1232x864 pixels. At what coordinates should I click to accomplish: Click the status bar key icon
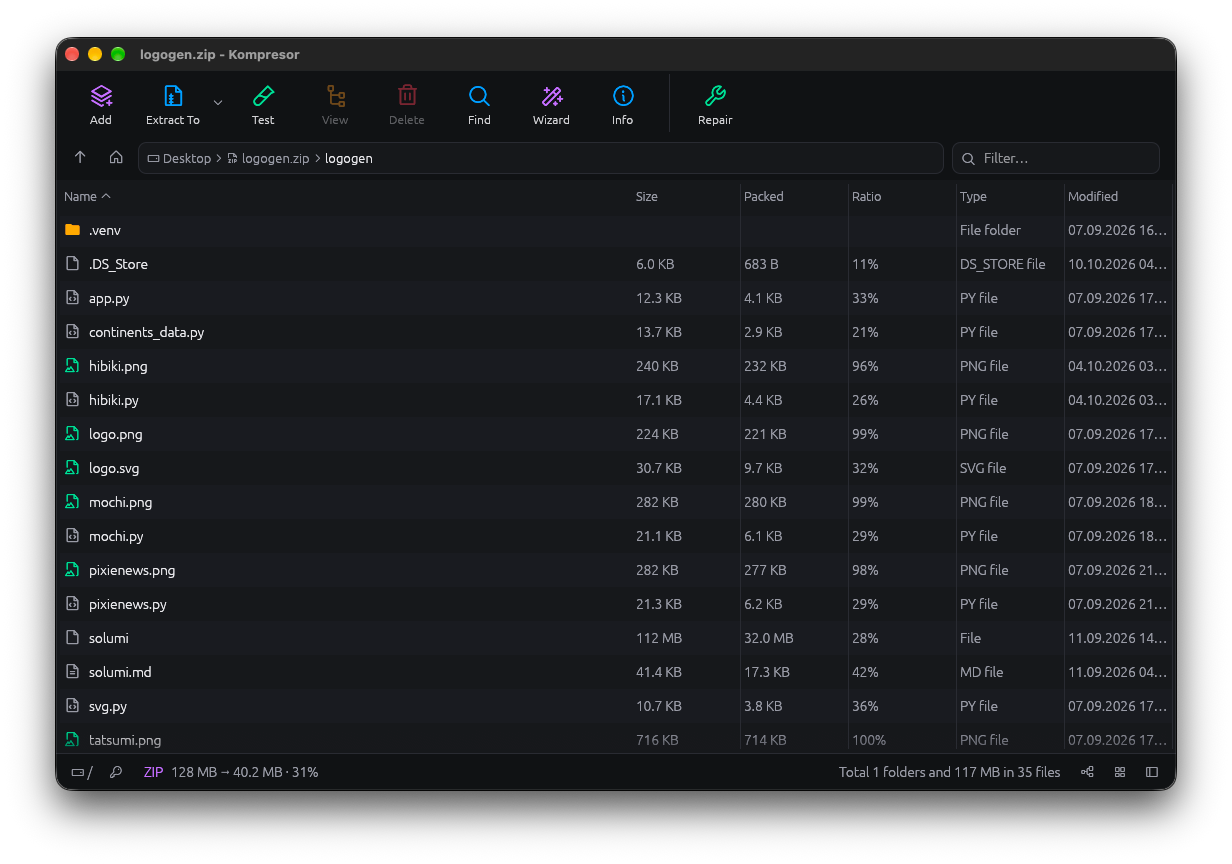[x=116, y=772]
